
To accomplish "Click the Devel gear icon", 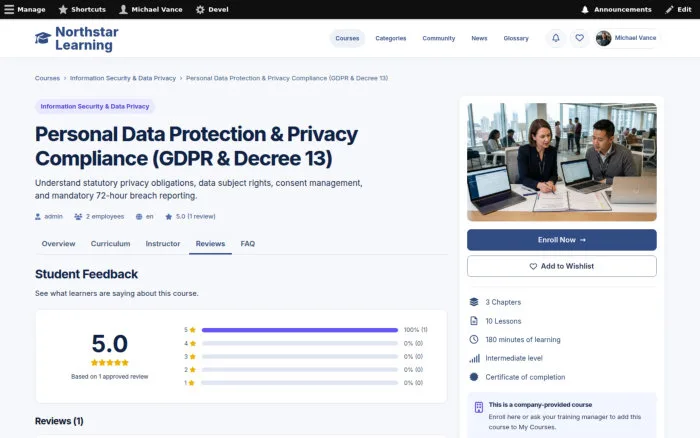I will (x=200, y=9).
